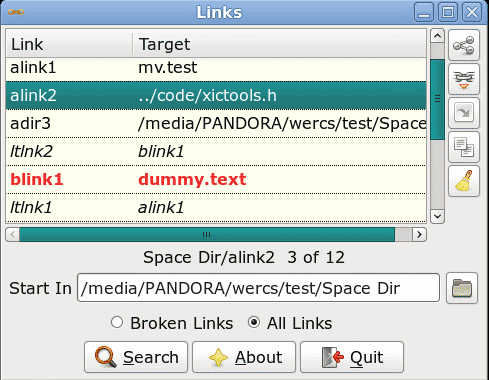
Task: Click the horizontal scrollbar thumb
Action: point(207,235)
